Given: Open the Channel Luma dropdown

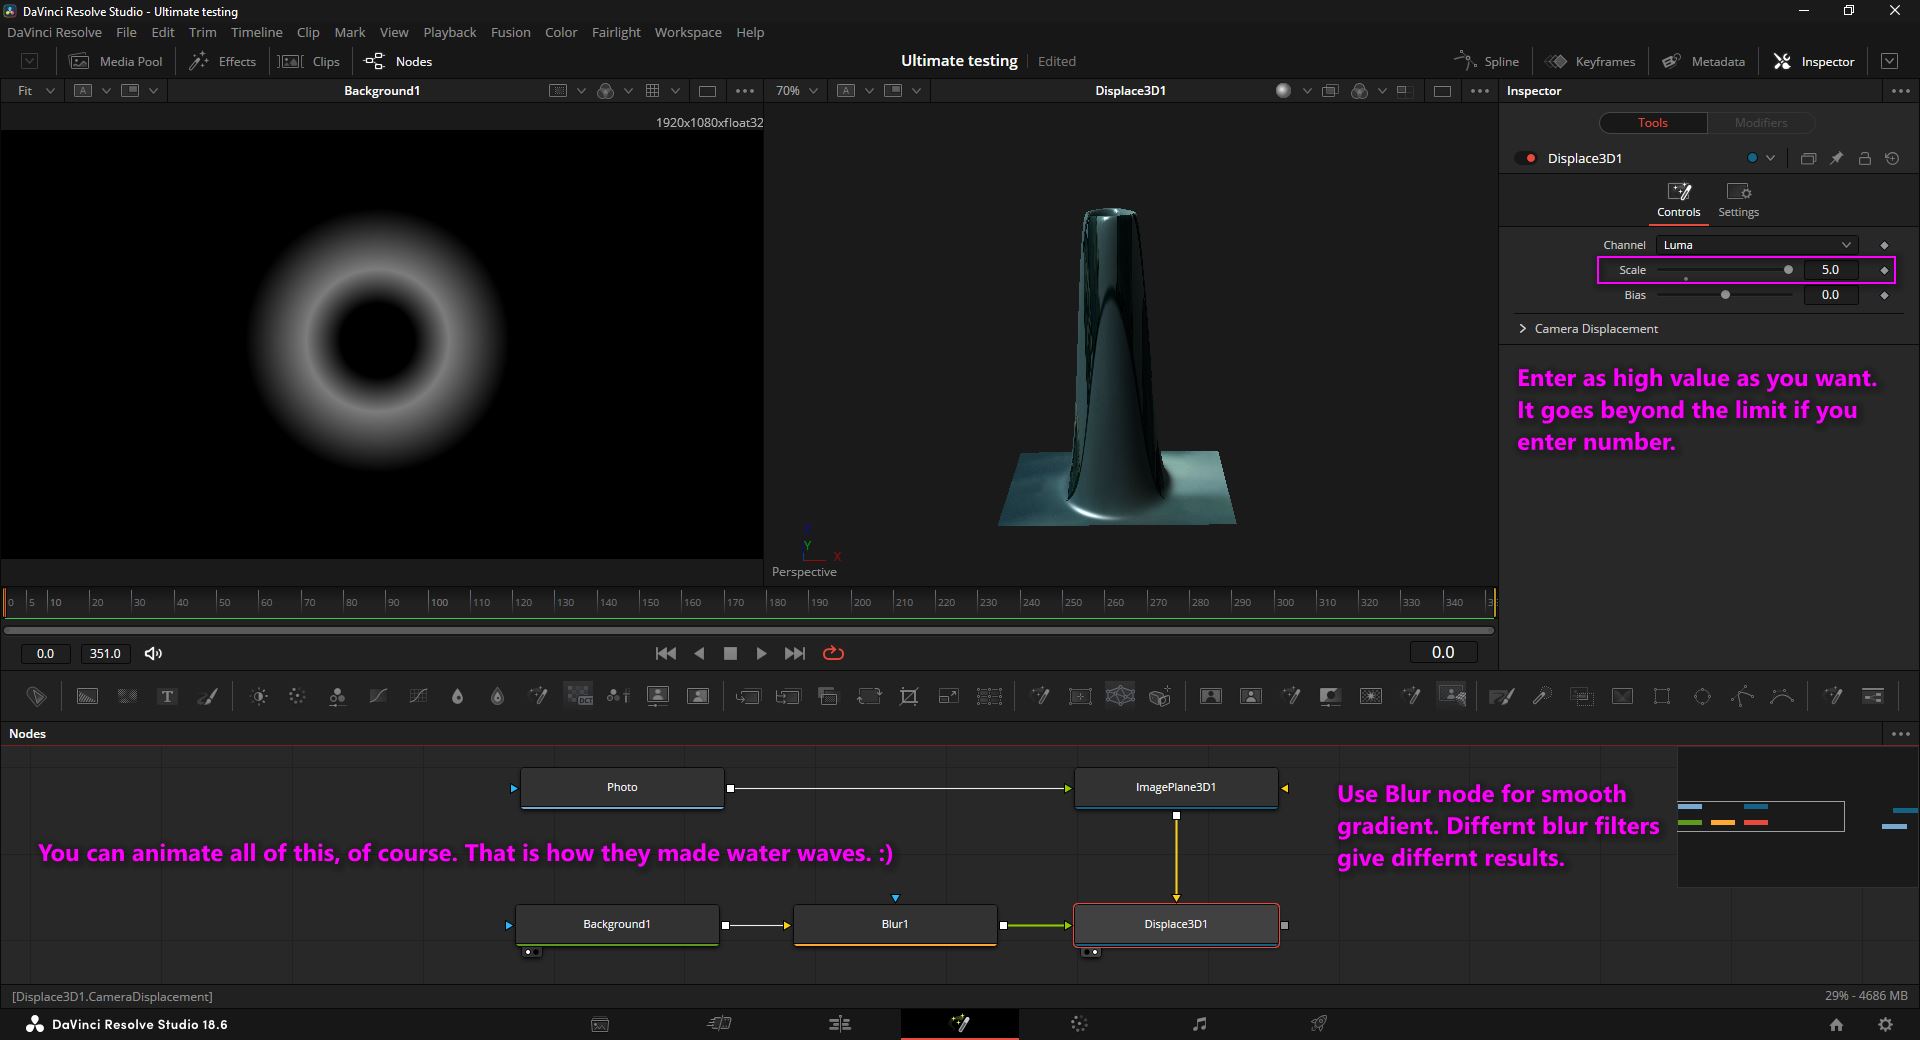Looking at the screenshot, I should pyautogui.click(x=1756, y=245).
